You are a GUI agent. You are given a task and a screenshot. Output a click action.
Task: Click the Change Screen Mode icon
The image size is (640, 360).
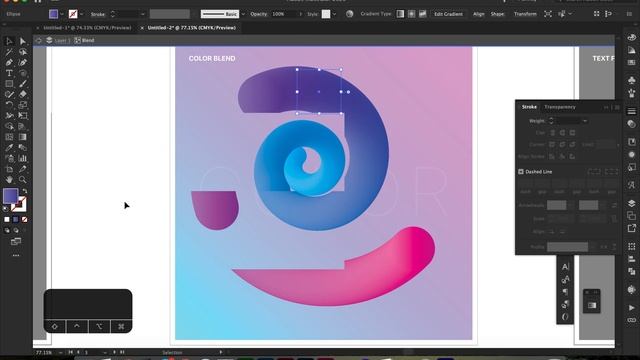16,242
